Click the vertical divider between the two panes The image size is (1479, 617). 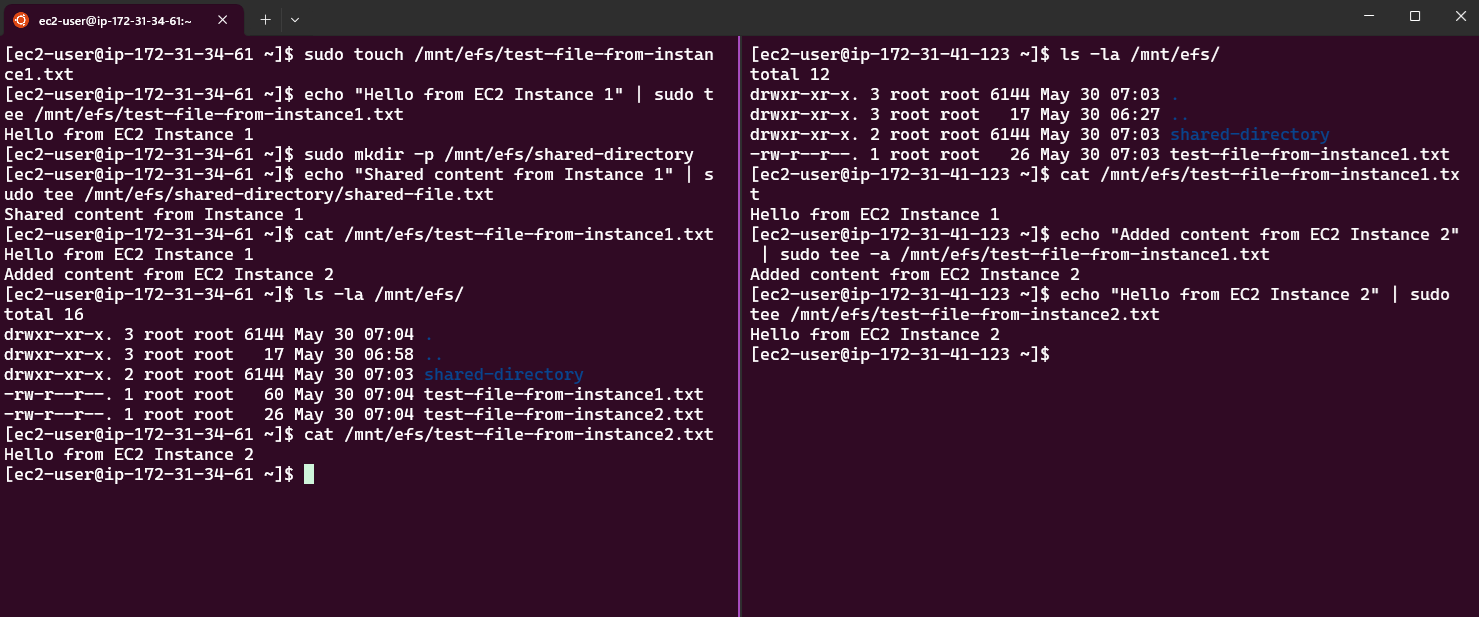739,326
